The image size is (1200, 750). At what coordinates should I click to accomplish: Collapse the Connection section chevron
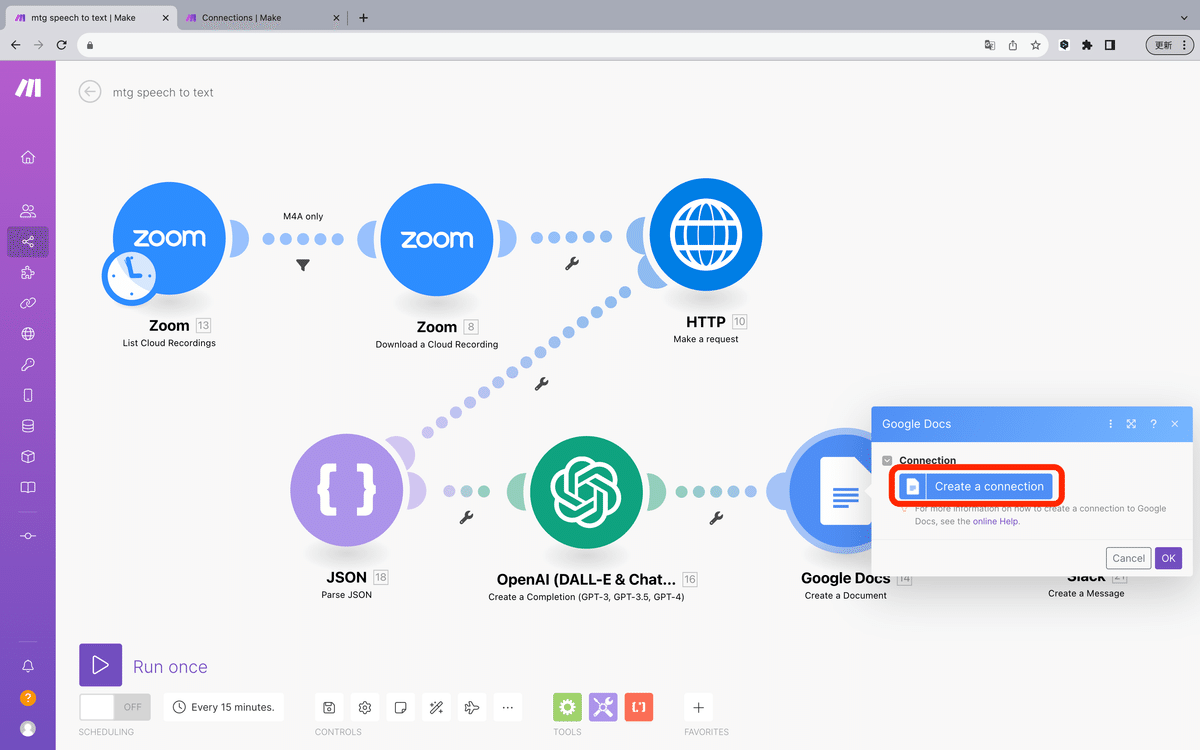tap(887, 460)
